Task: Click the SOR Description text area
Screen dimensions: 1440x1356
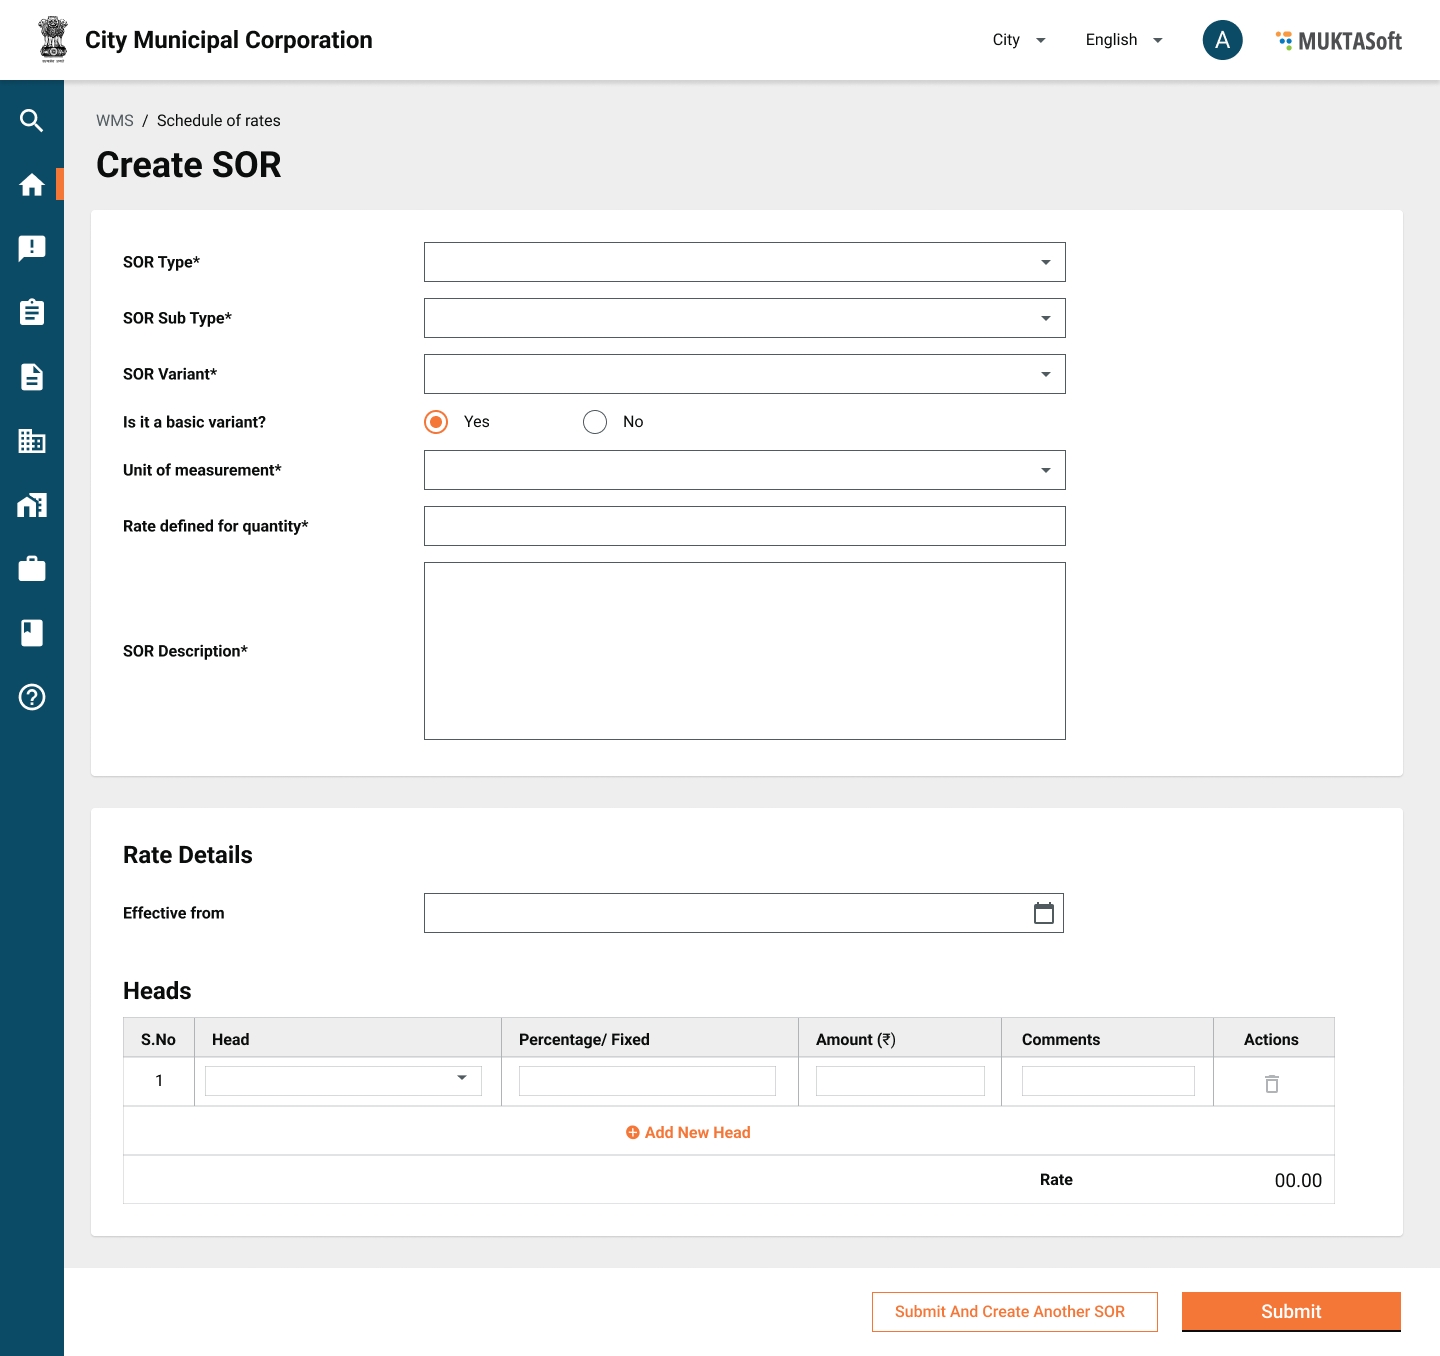Action: 744,651
